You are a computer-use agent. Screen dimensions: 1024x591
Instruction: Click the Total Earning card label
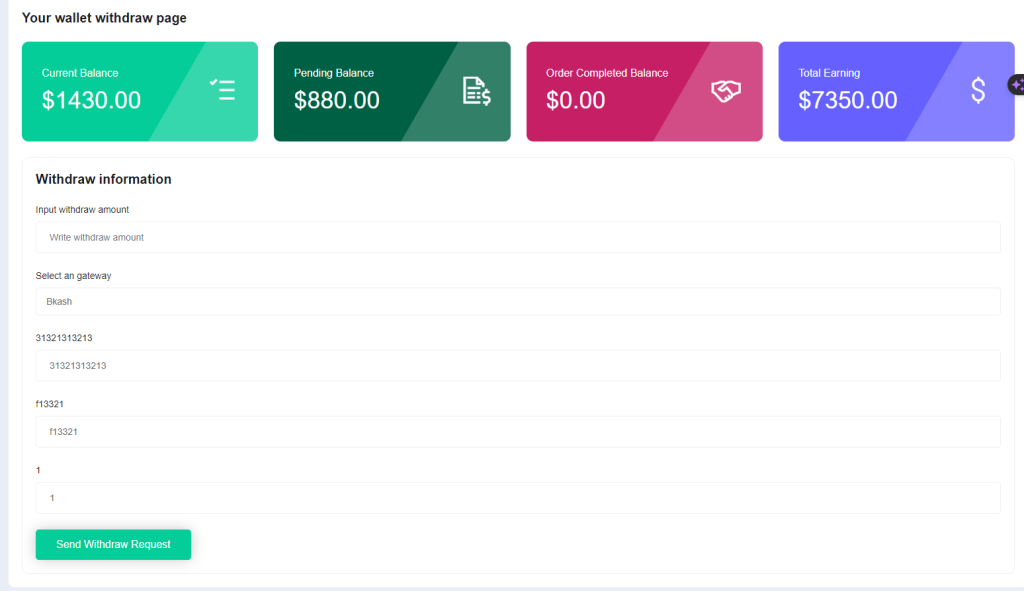point(829,73)
